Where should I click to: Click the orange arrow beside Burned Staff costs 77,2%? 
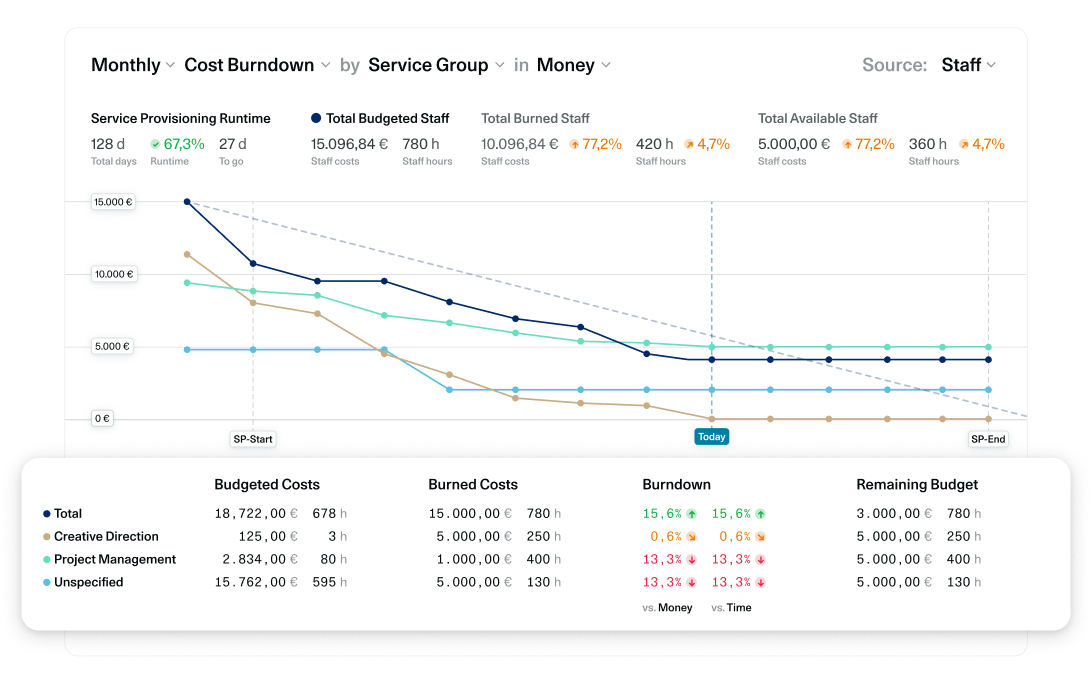(575, 144)
